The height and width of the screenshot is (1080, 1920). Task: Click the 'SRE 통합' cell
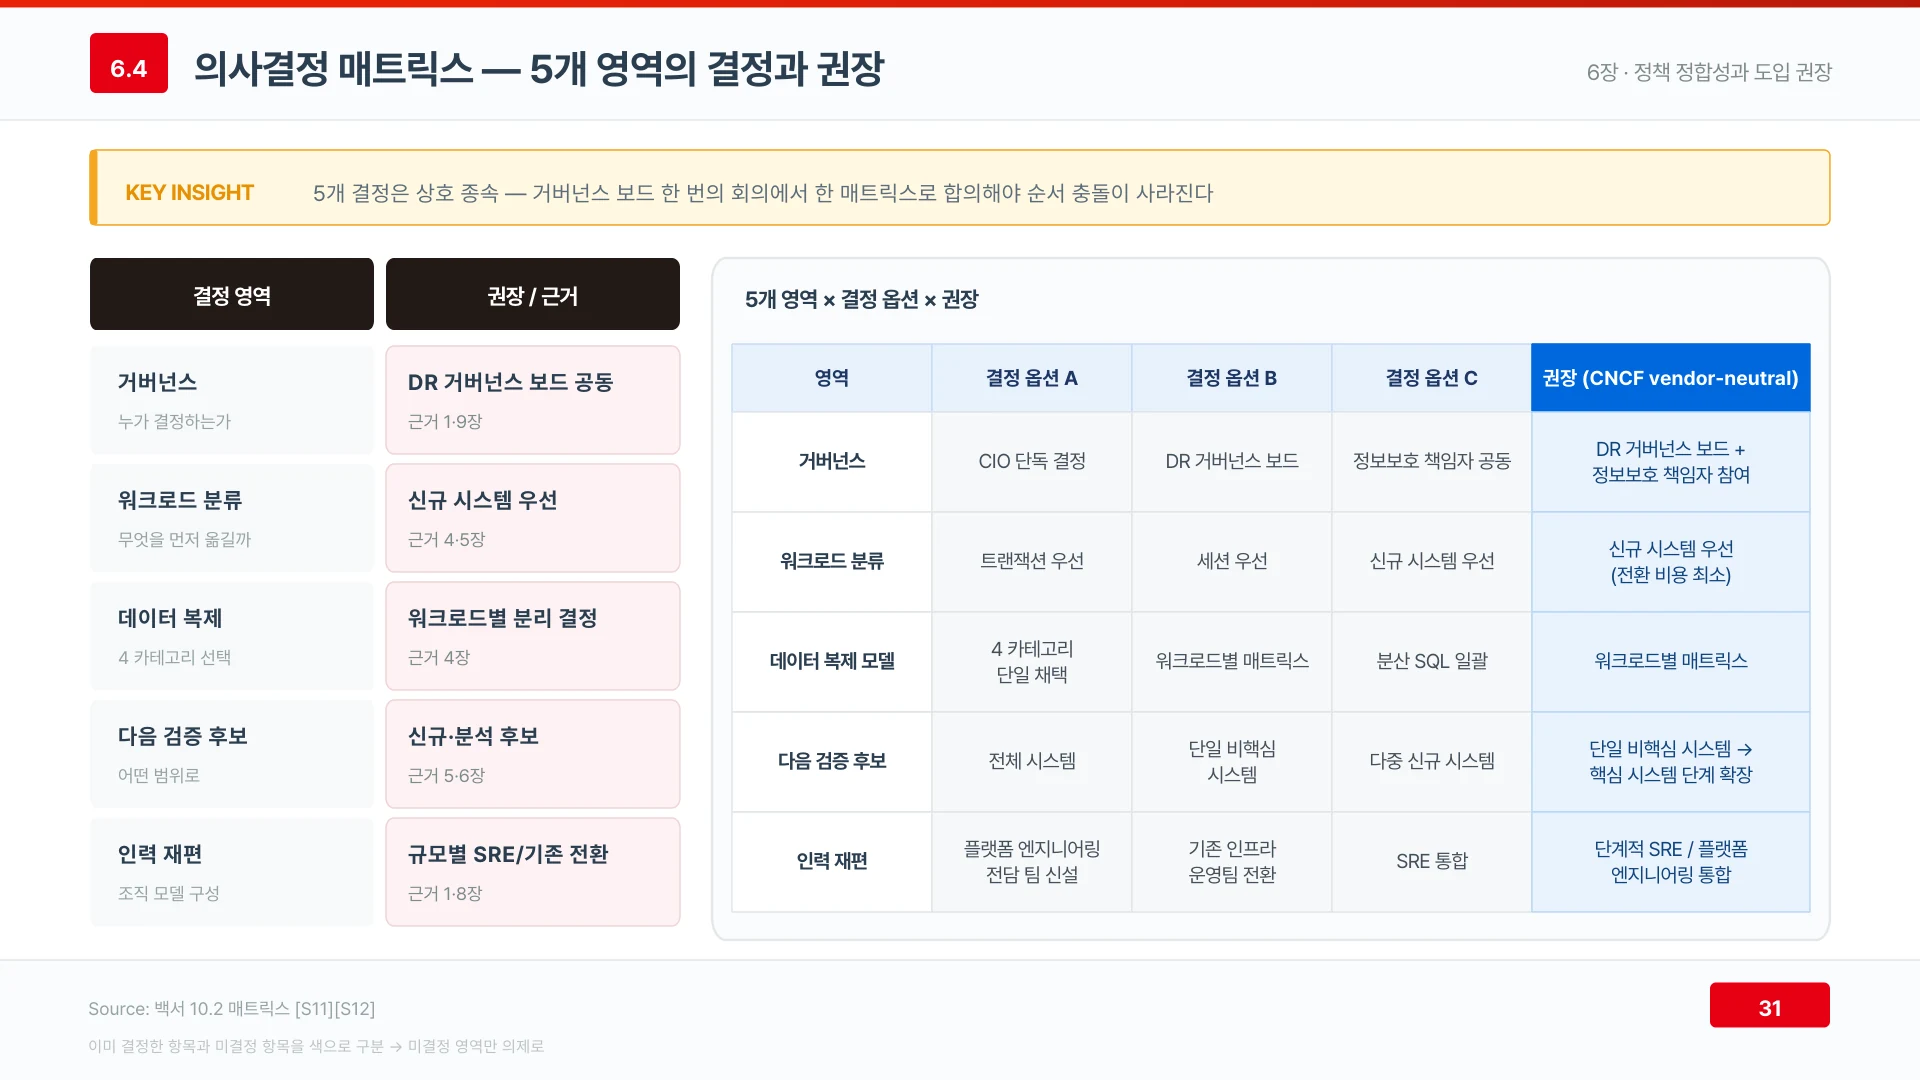[1432, 862]
